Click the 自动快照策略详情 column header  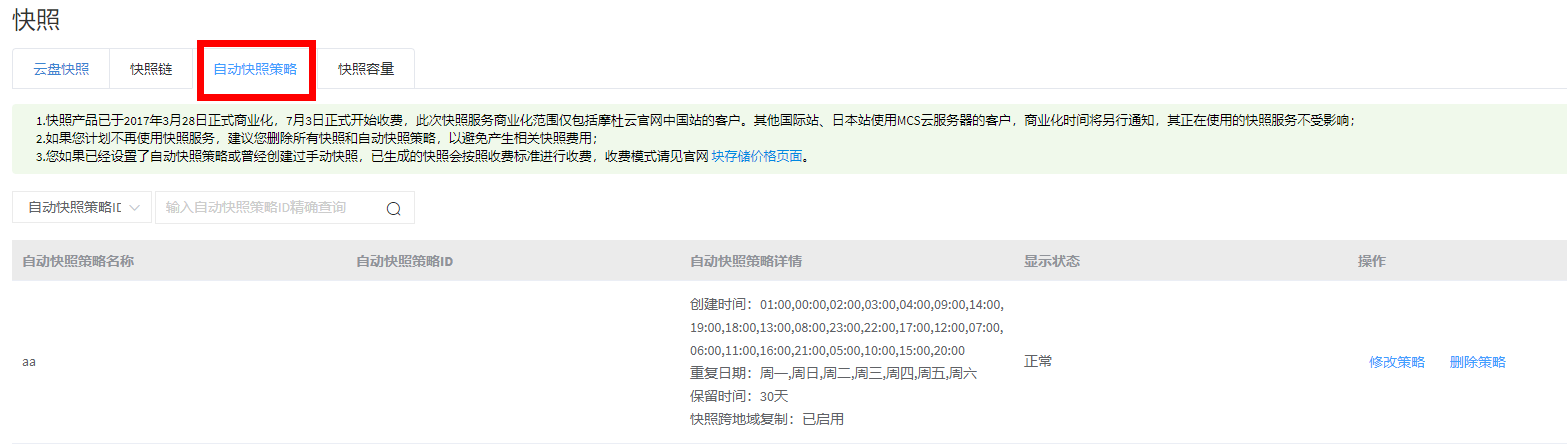click(x=746, y=261)
